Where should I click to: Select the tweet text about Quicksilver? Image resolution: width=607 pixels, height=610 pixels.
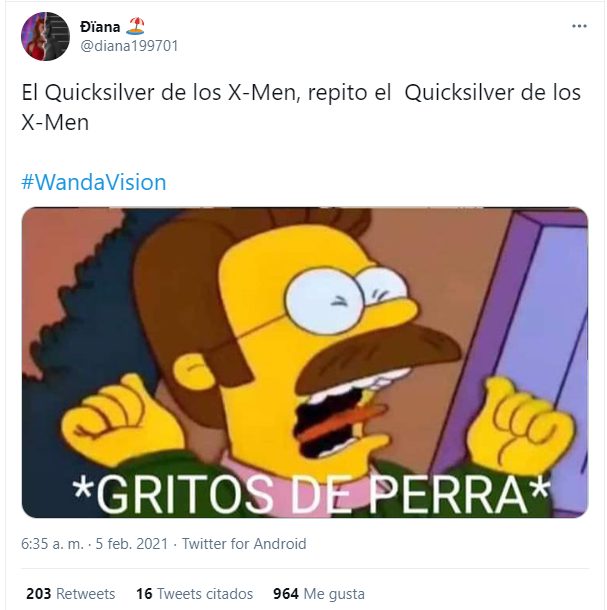pos(301,107)
